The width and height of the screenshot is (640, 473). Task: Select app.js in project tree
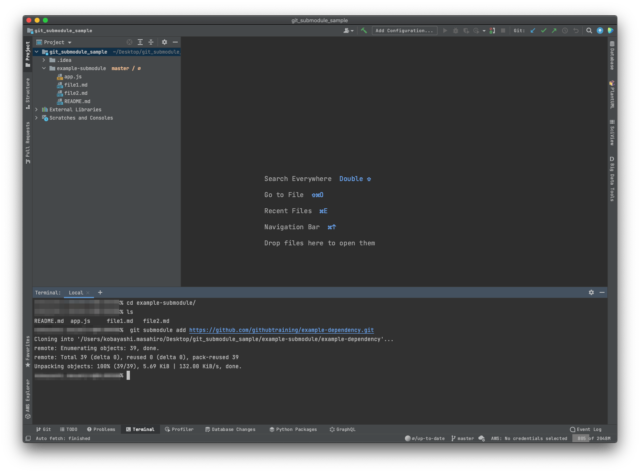point(69,77)
